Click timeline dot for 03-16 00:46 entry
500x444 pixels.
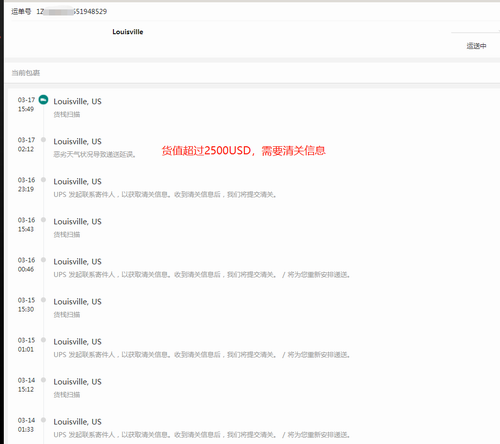click(x=43, y=260)
